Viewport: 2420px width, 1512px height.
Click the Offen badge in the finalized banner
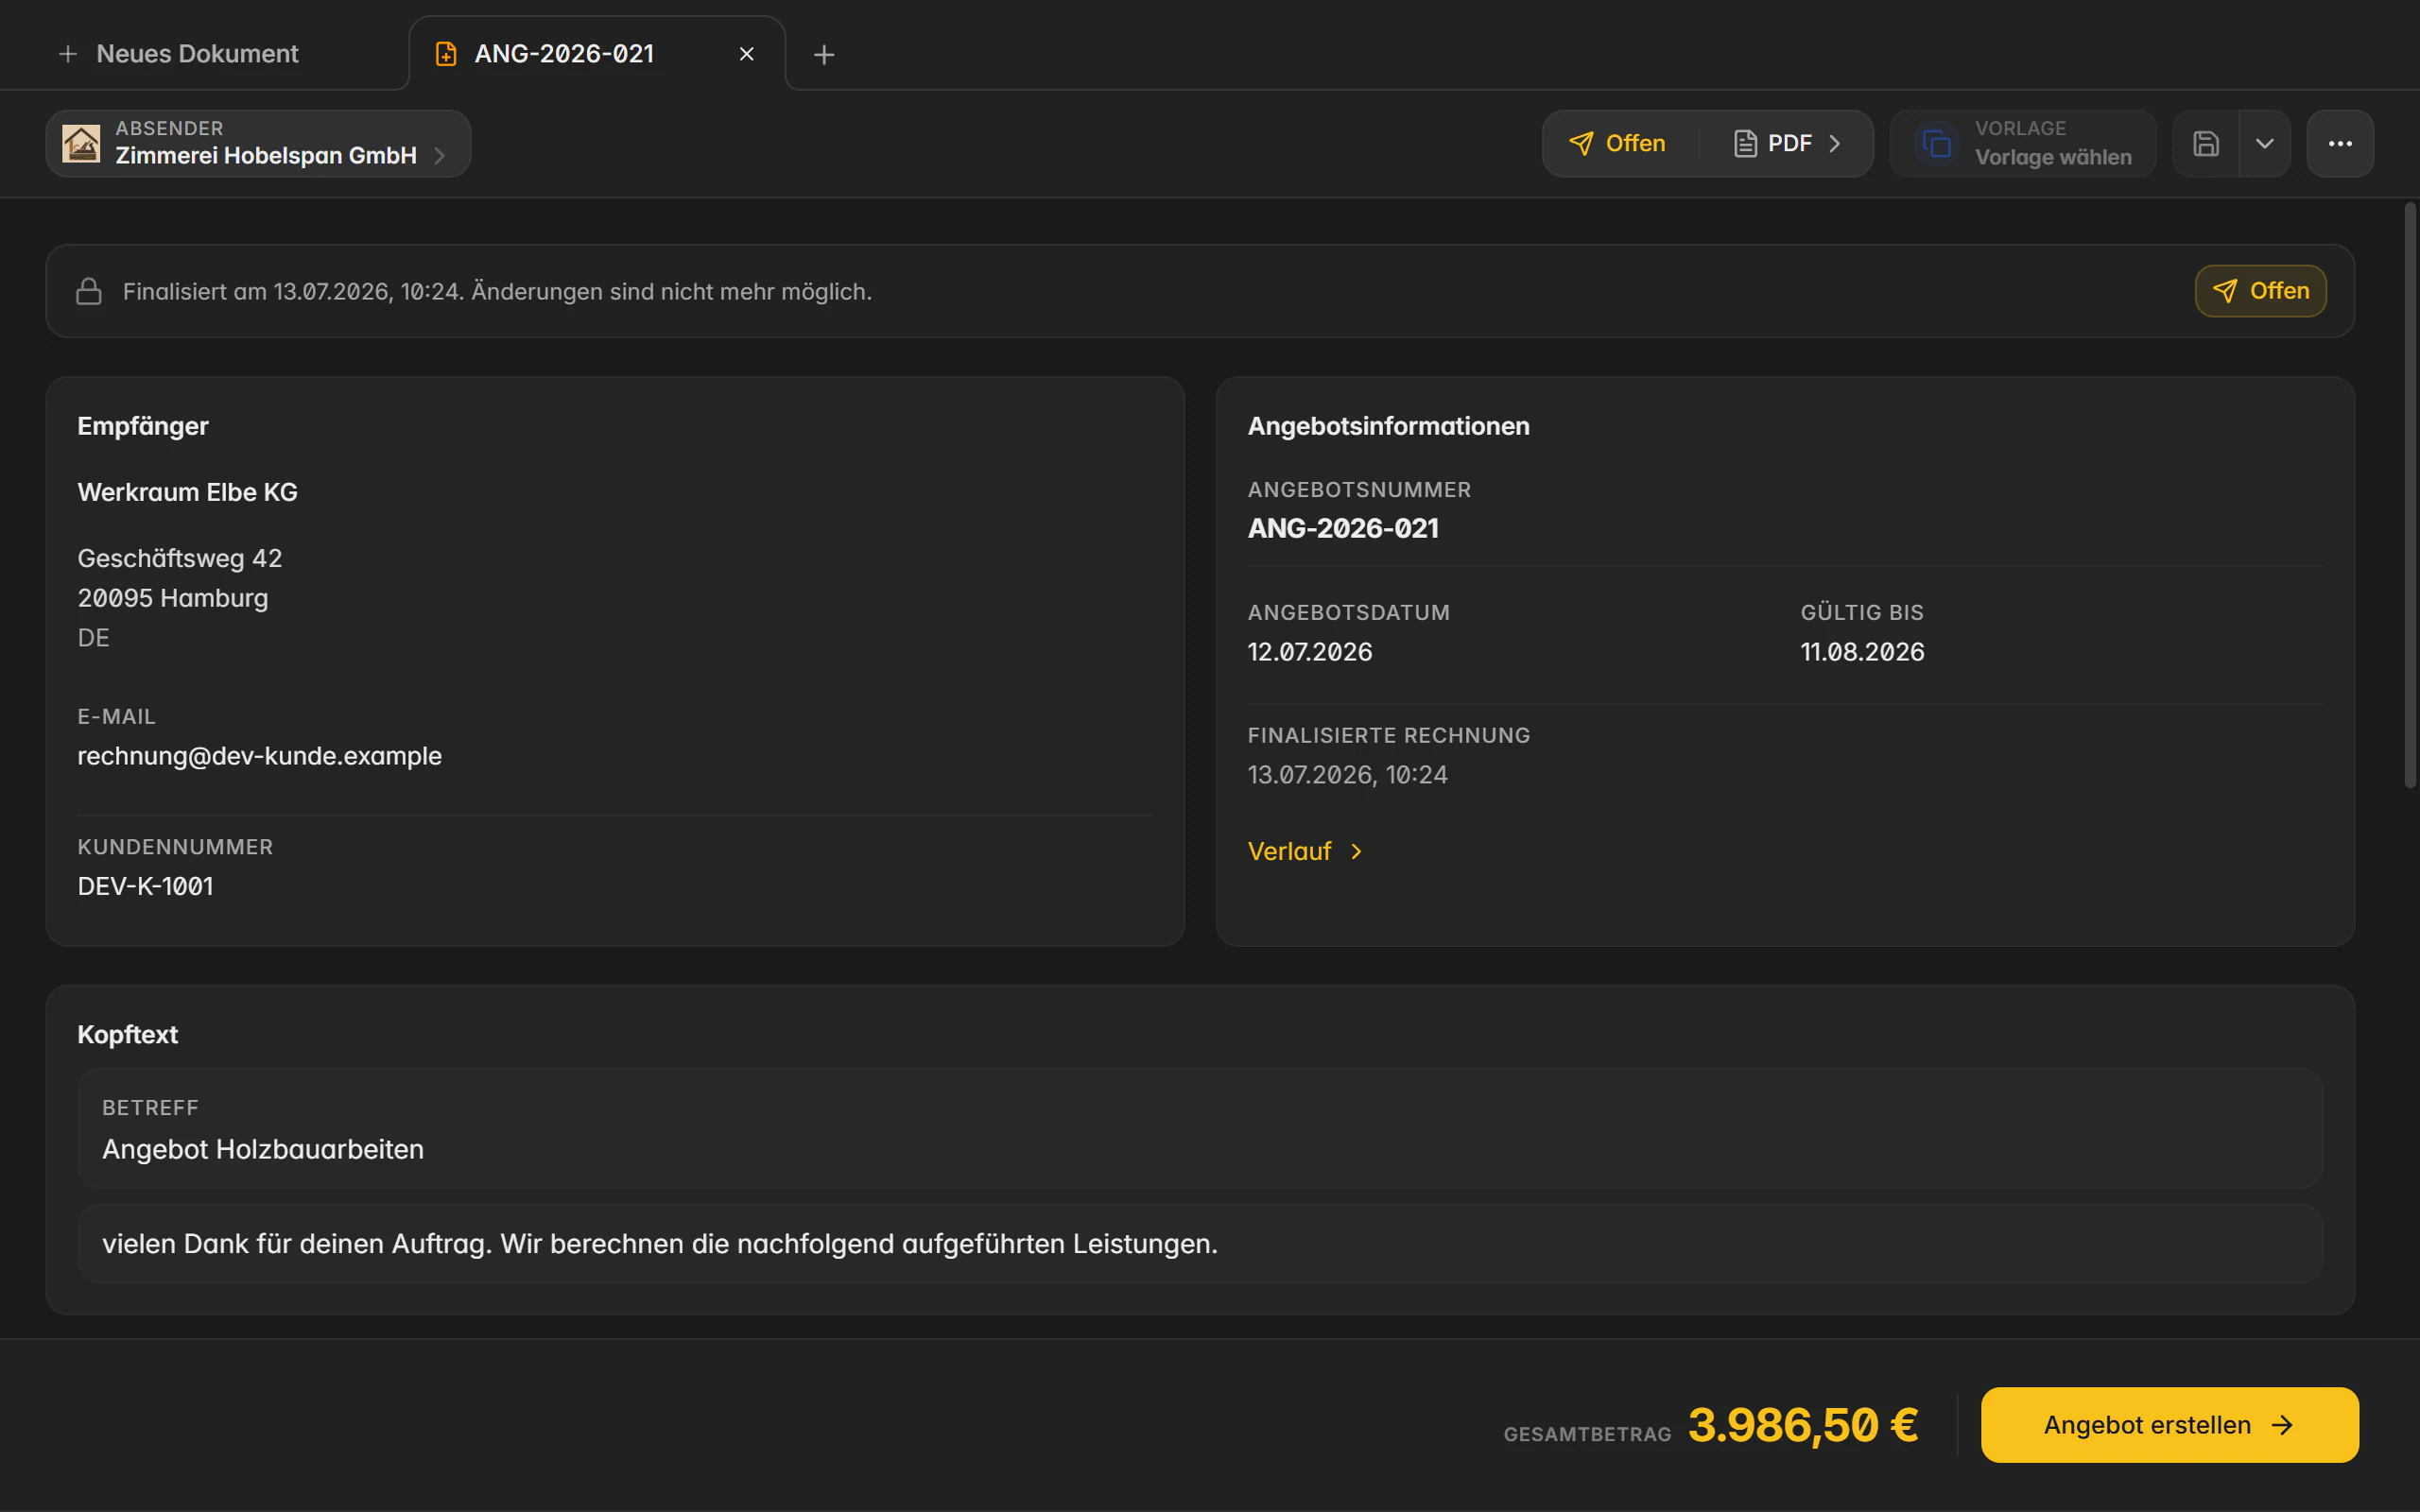tap(2260, 291)
